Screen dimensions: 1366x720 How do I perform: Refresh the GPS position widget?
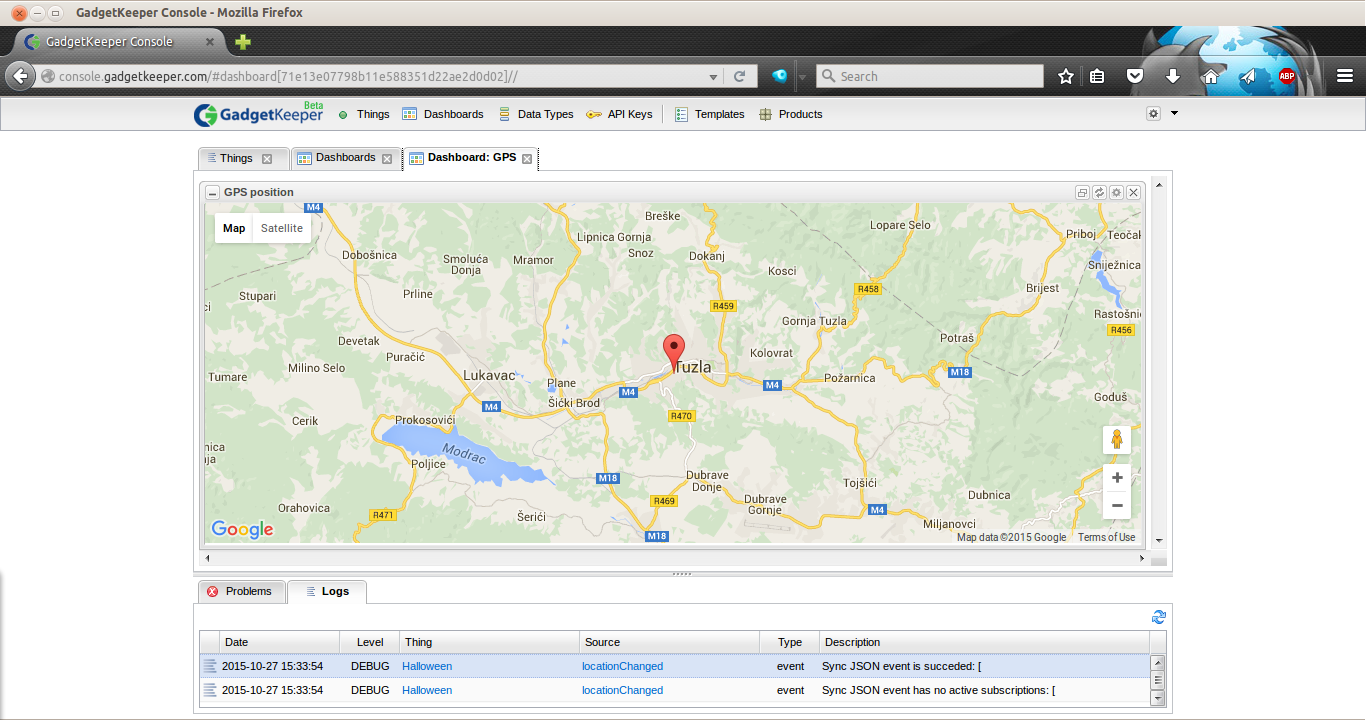1099,192
